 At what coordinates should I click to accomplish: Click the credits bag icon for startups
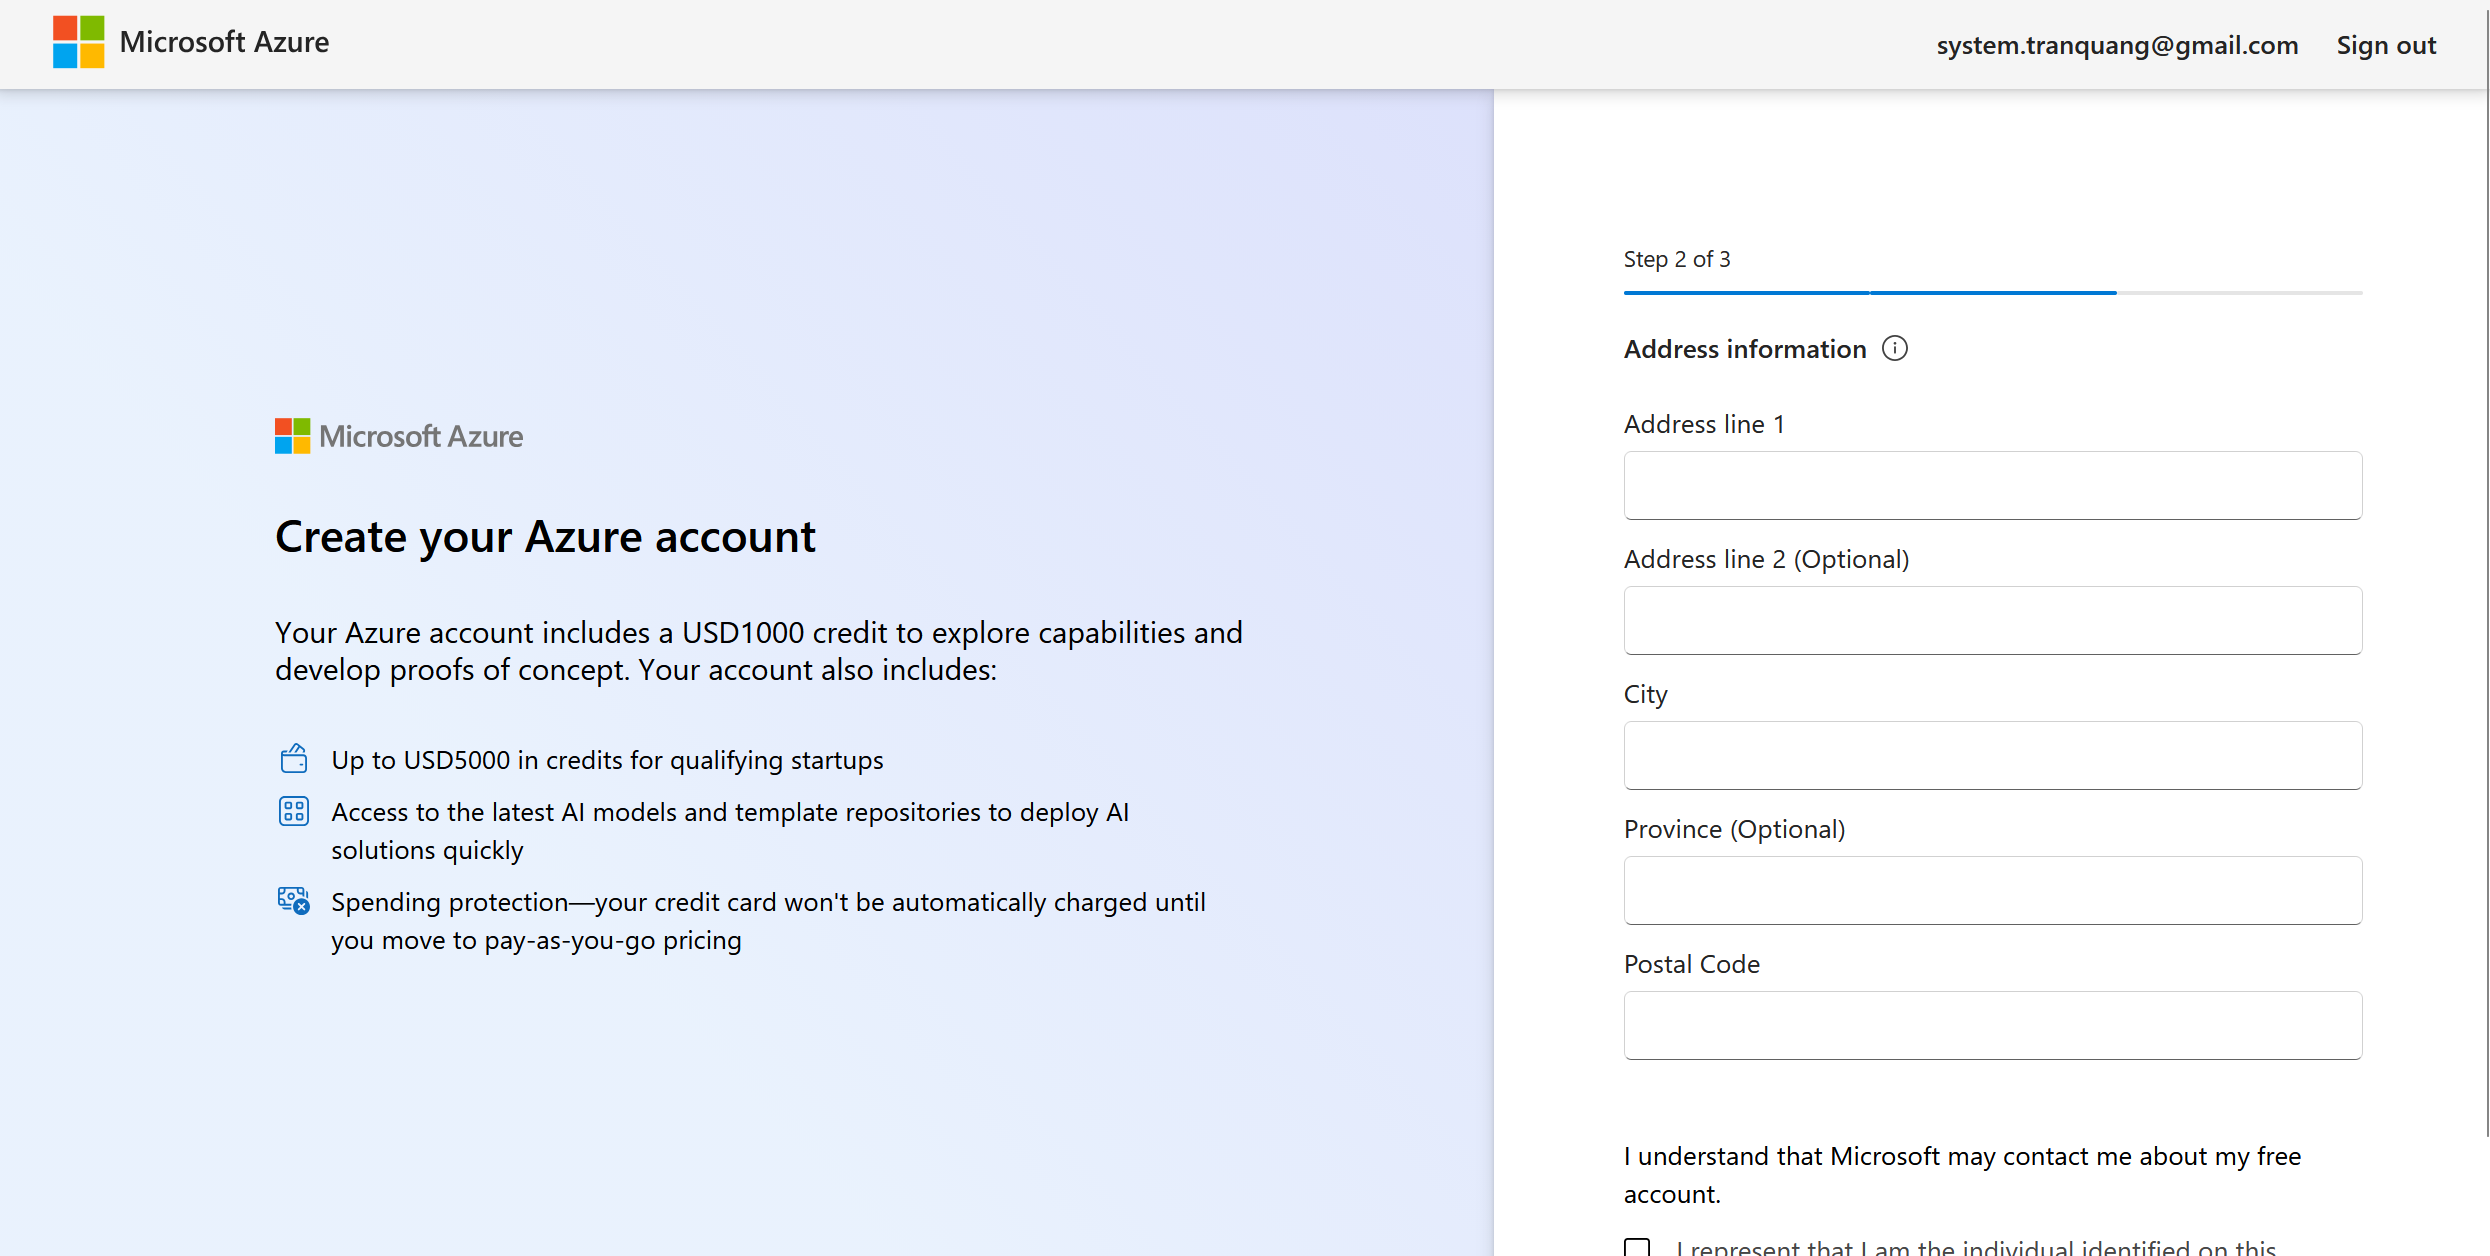click(293, 759)
